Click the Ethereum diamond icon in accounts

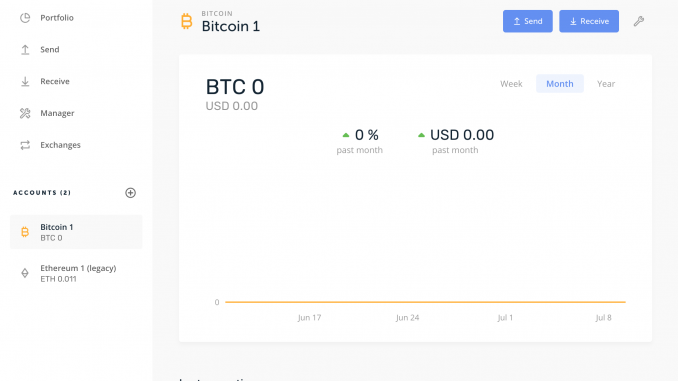coord(25,273)
